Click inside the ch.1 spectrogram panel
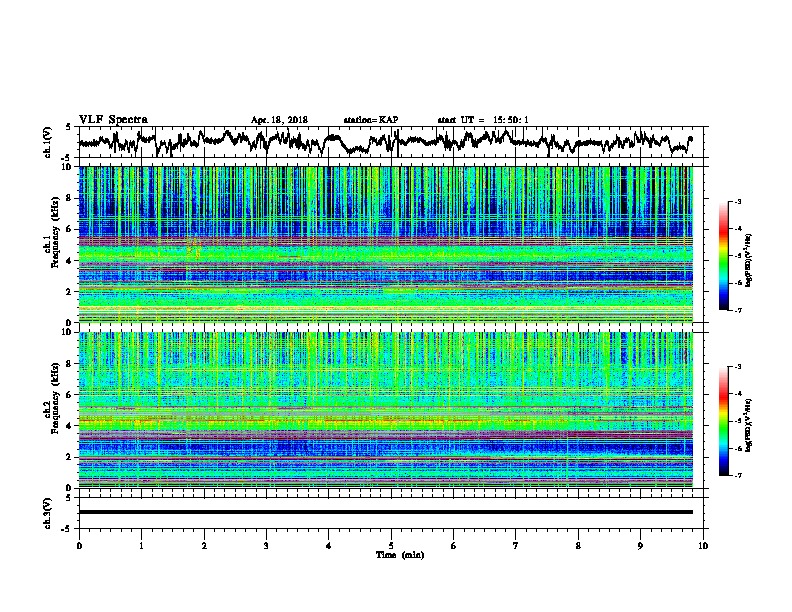Screen dimensions: 792x612 [386, 244]
